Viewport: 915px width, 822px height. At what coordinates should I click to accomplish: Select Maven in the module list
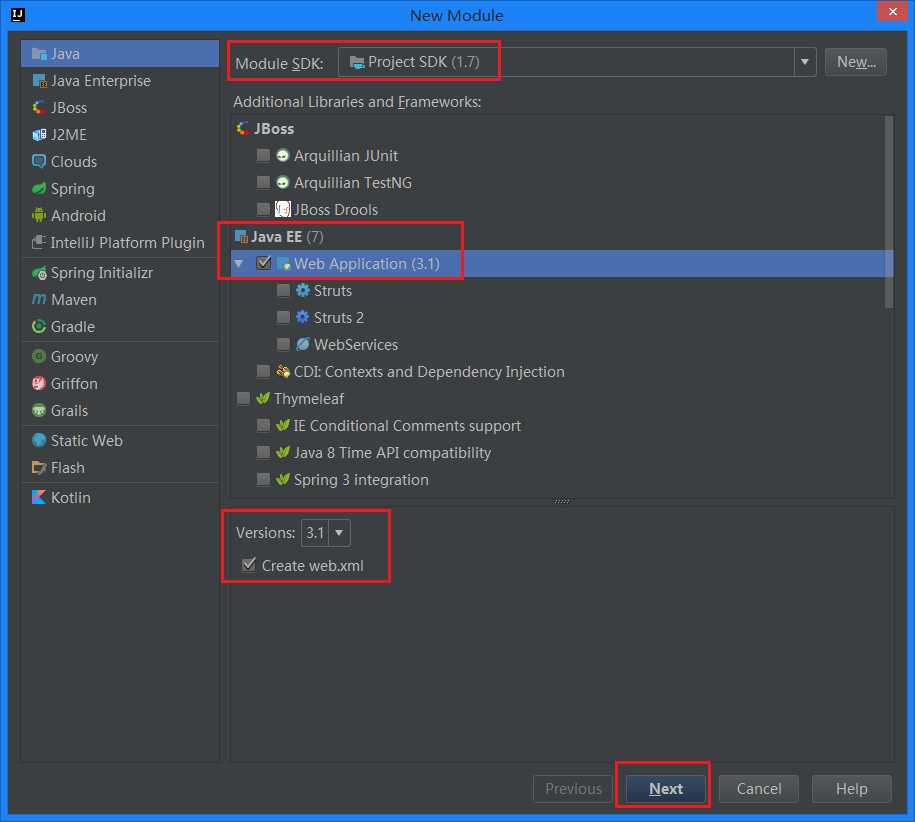tap(120, 300)
